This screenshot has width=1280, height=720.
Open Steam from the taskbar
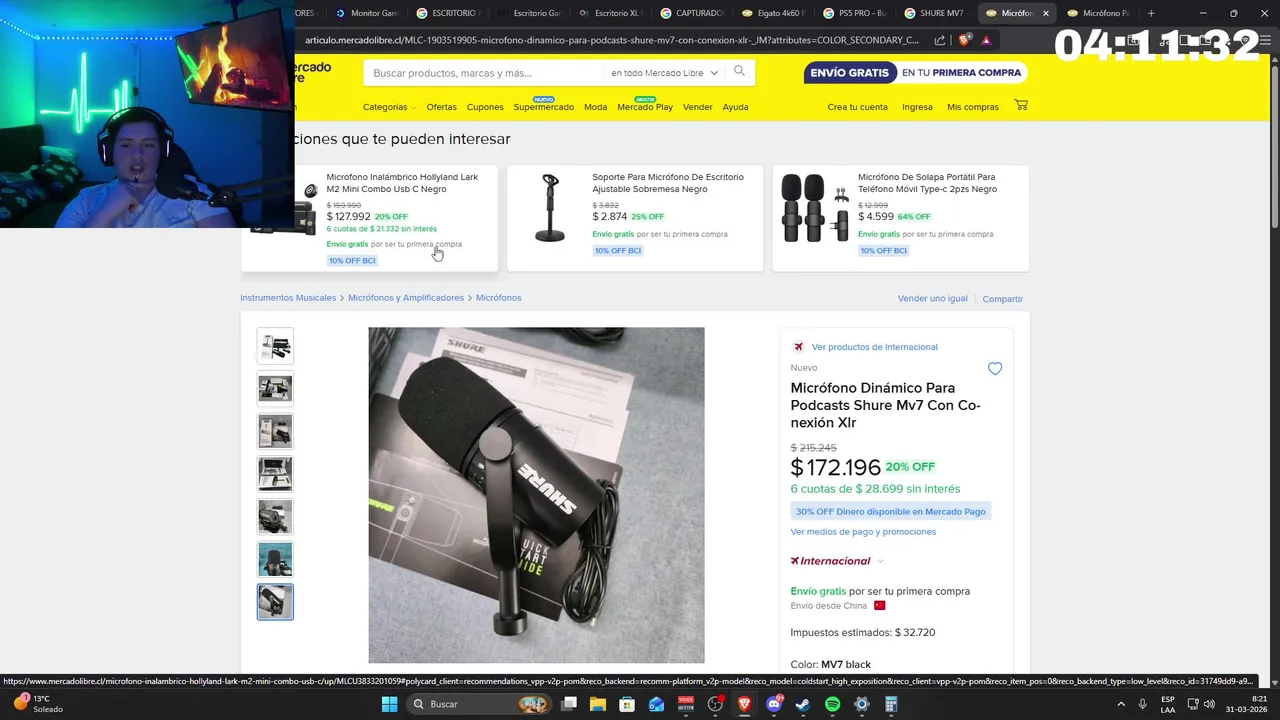pos(803,704)
